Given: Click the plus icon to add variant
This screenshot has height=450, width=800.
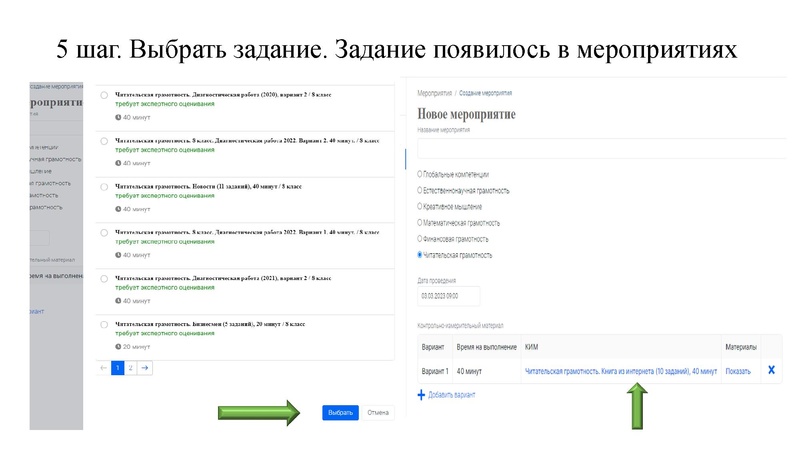Looking at the screenshot, I should click(421, 395).
